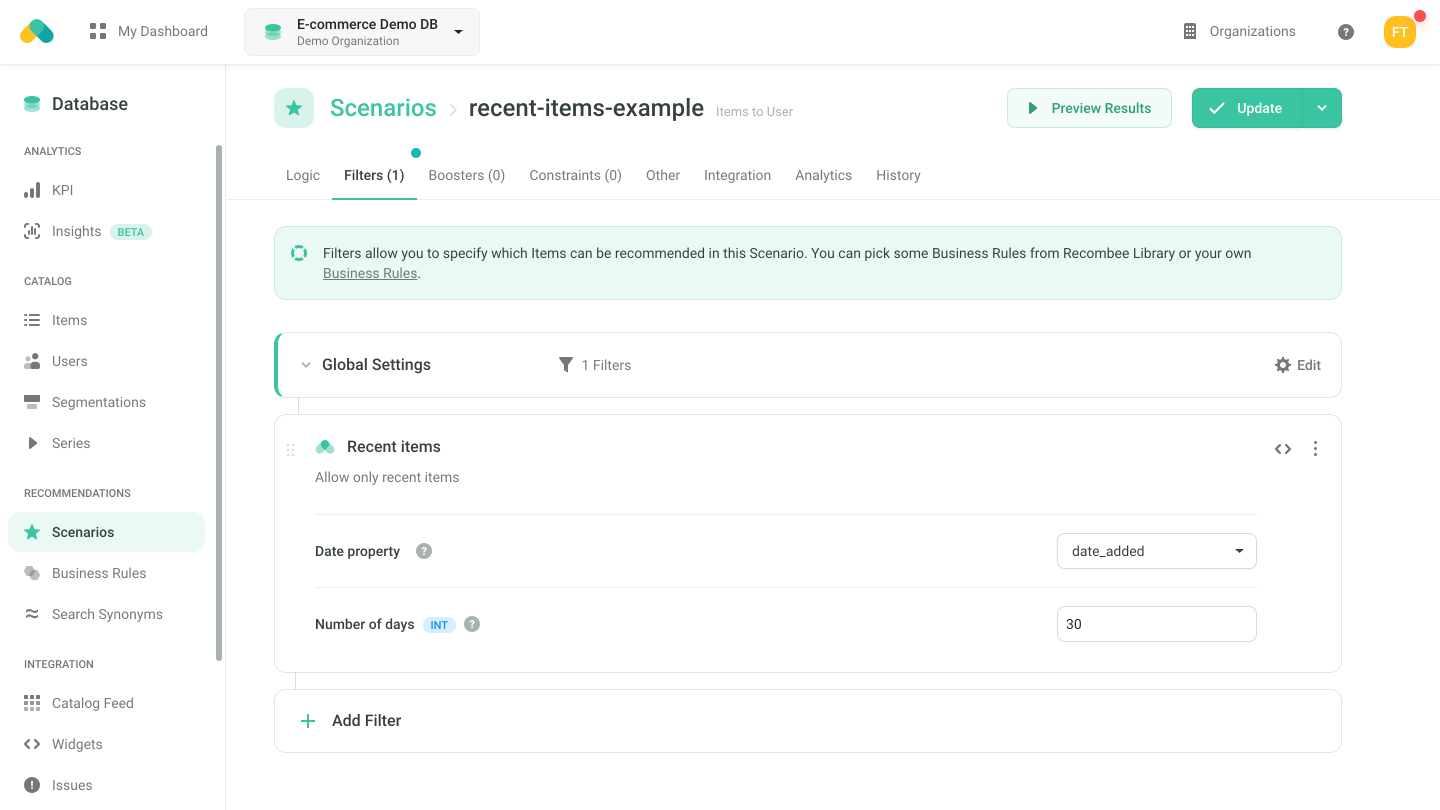Image resolution: width=1440 pixels, height=810 pixels.
Task: Click the Number of days input field
Action: 1156,624
